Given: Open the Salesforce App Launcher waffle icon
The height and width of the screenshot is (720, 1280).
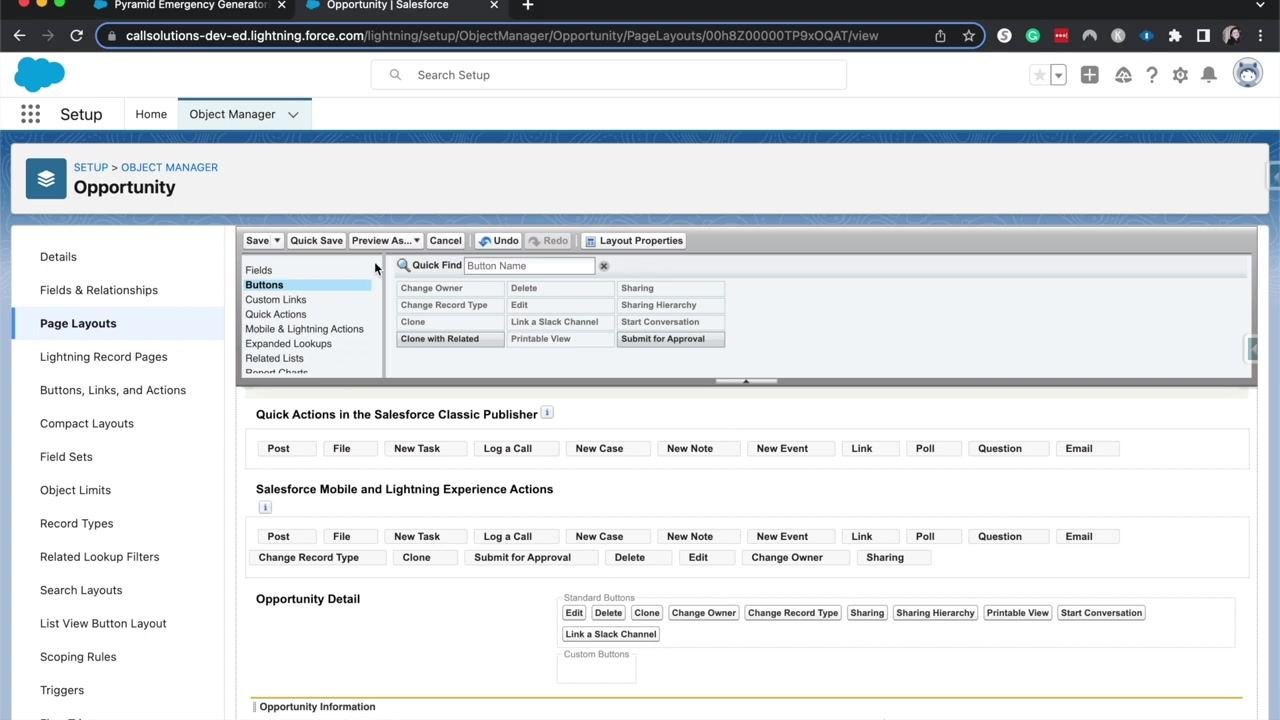Looking at the screenshot, I should pyautogui.click(x=30, y=114).
